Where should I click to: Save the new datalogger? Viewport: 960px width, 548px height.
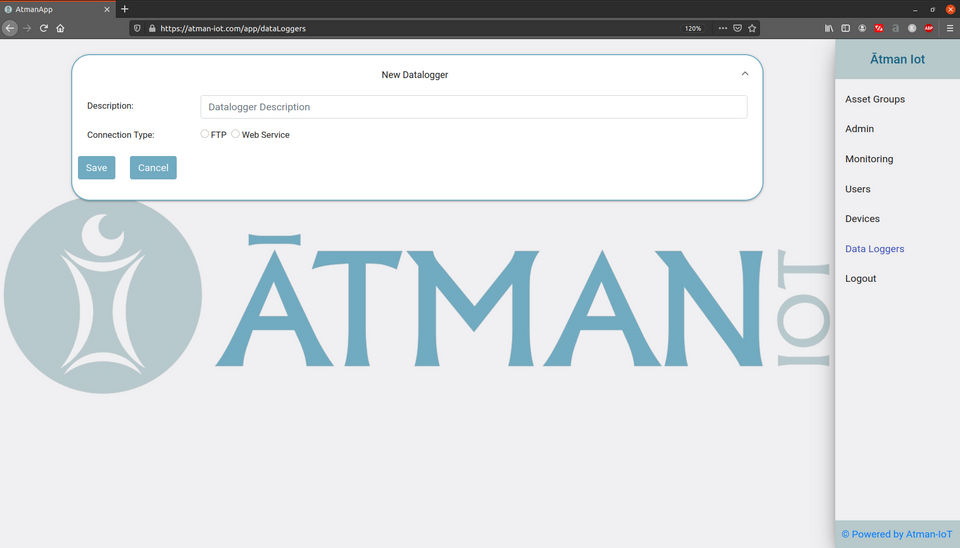click(x=96, y=168)
